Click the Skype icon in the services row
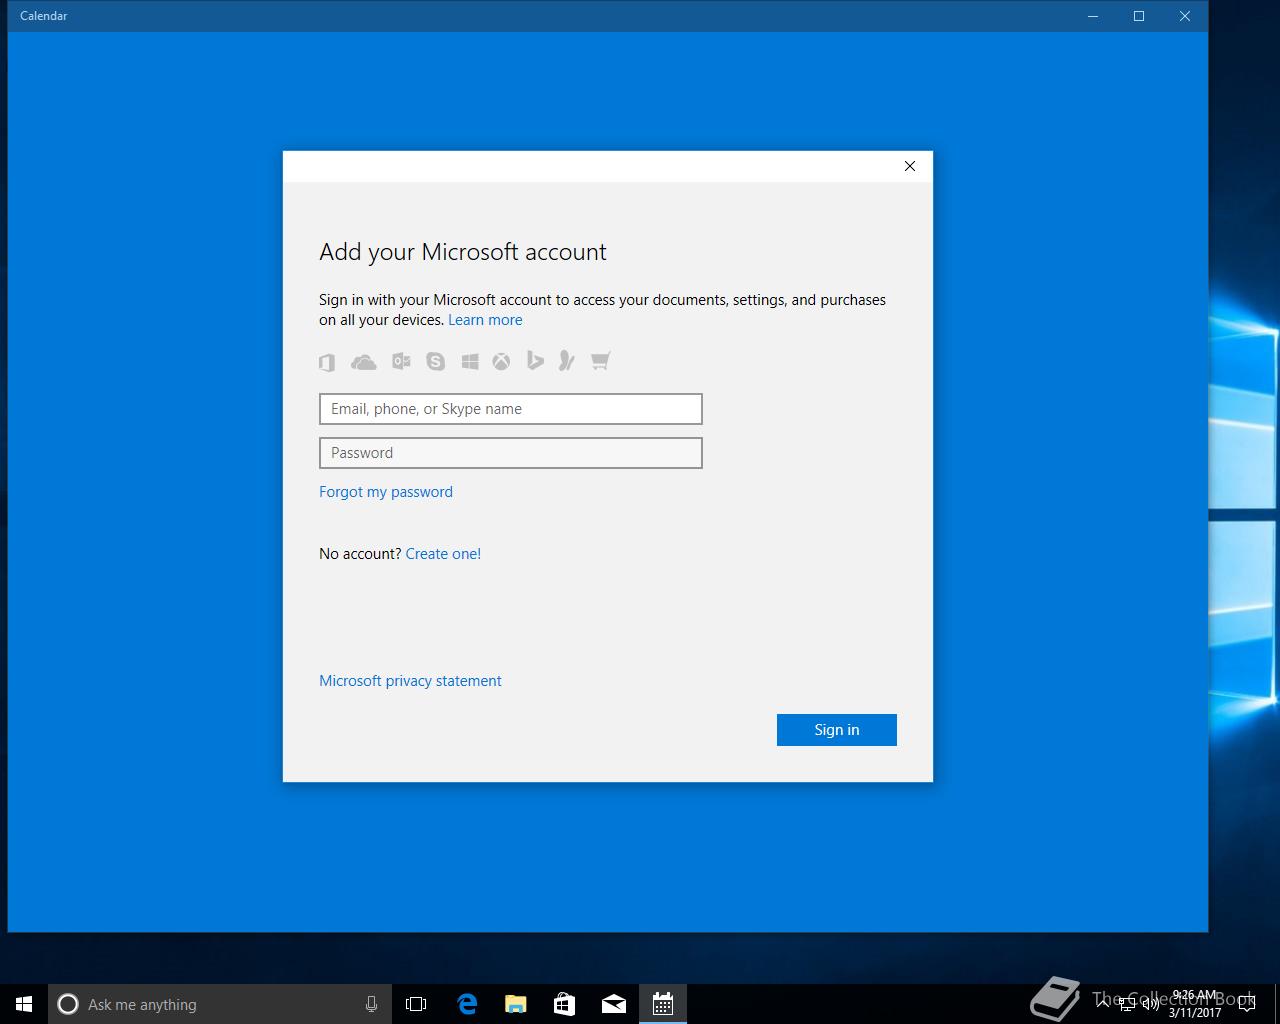 435,361
